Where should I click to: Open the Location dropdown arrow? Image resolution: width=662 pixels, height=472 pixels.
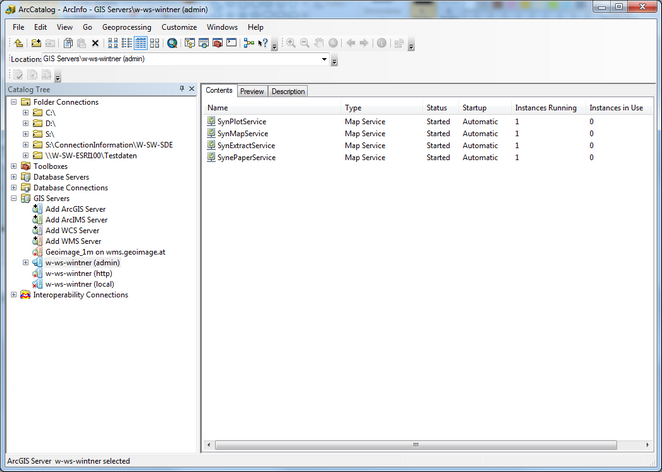pos(324,59)
